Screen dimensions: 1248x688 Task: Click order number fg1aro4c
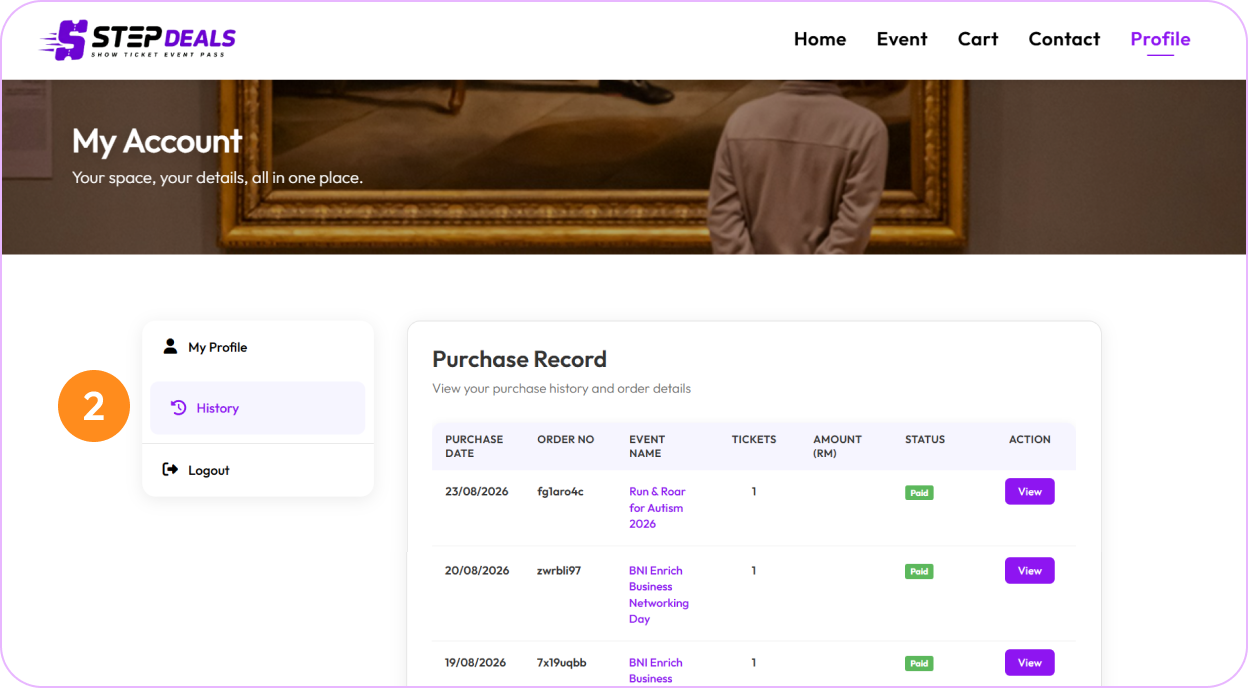pyautogui.click(x=560, y=491)
